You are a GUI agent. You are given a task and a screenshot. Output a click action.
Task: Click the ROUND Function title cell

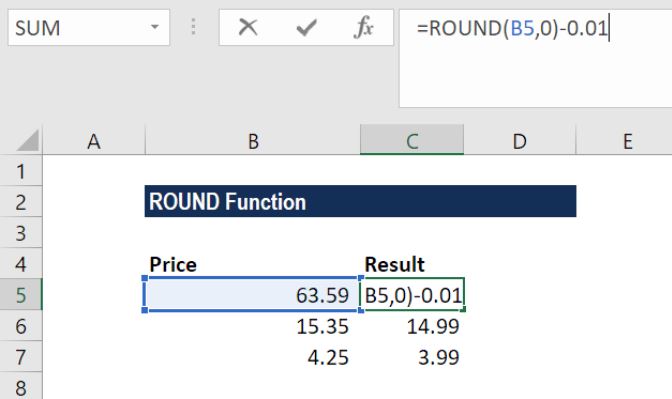coord(360,201)
